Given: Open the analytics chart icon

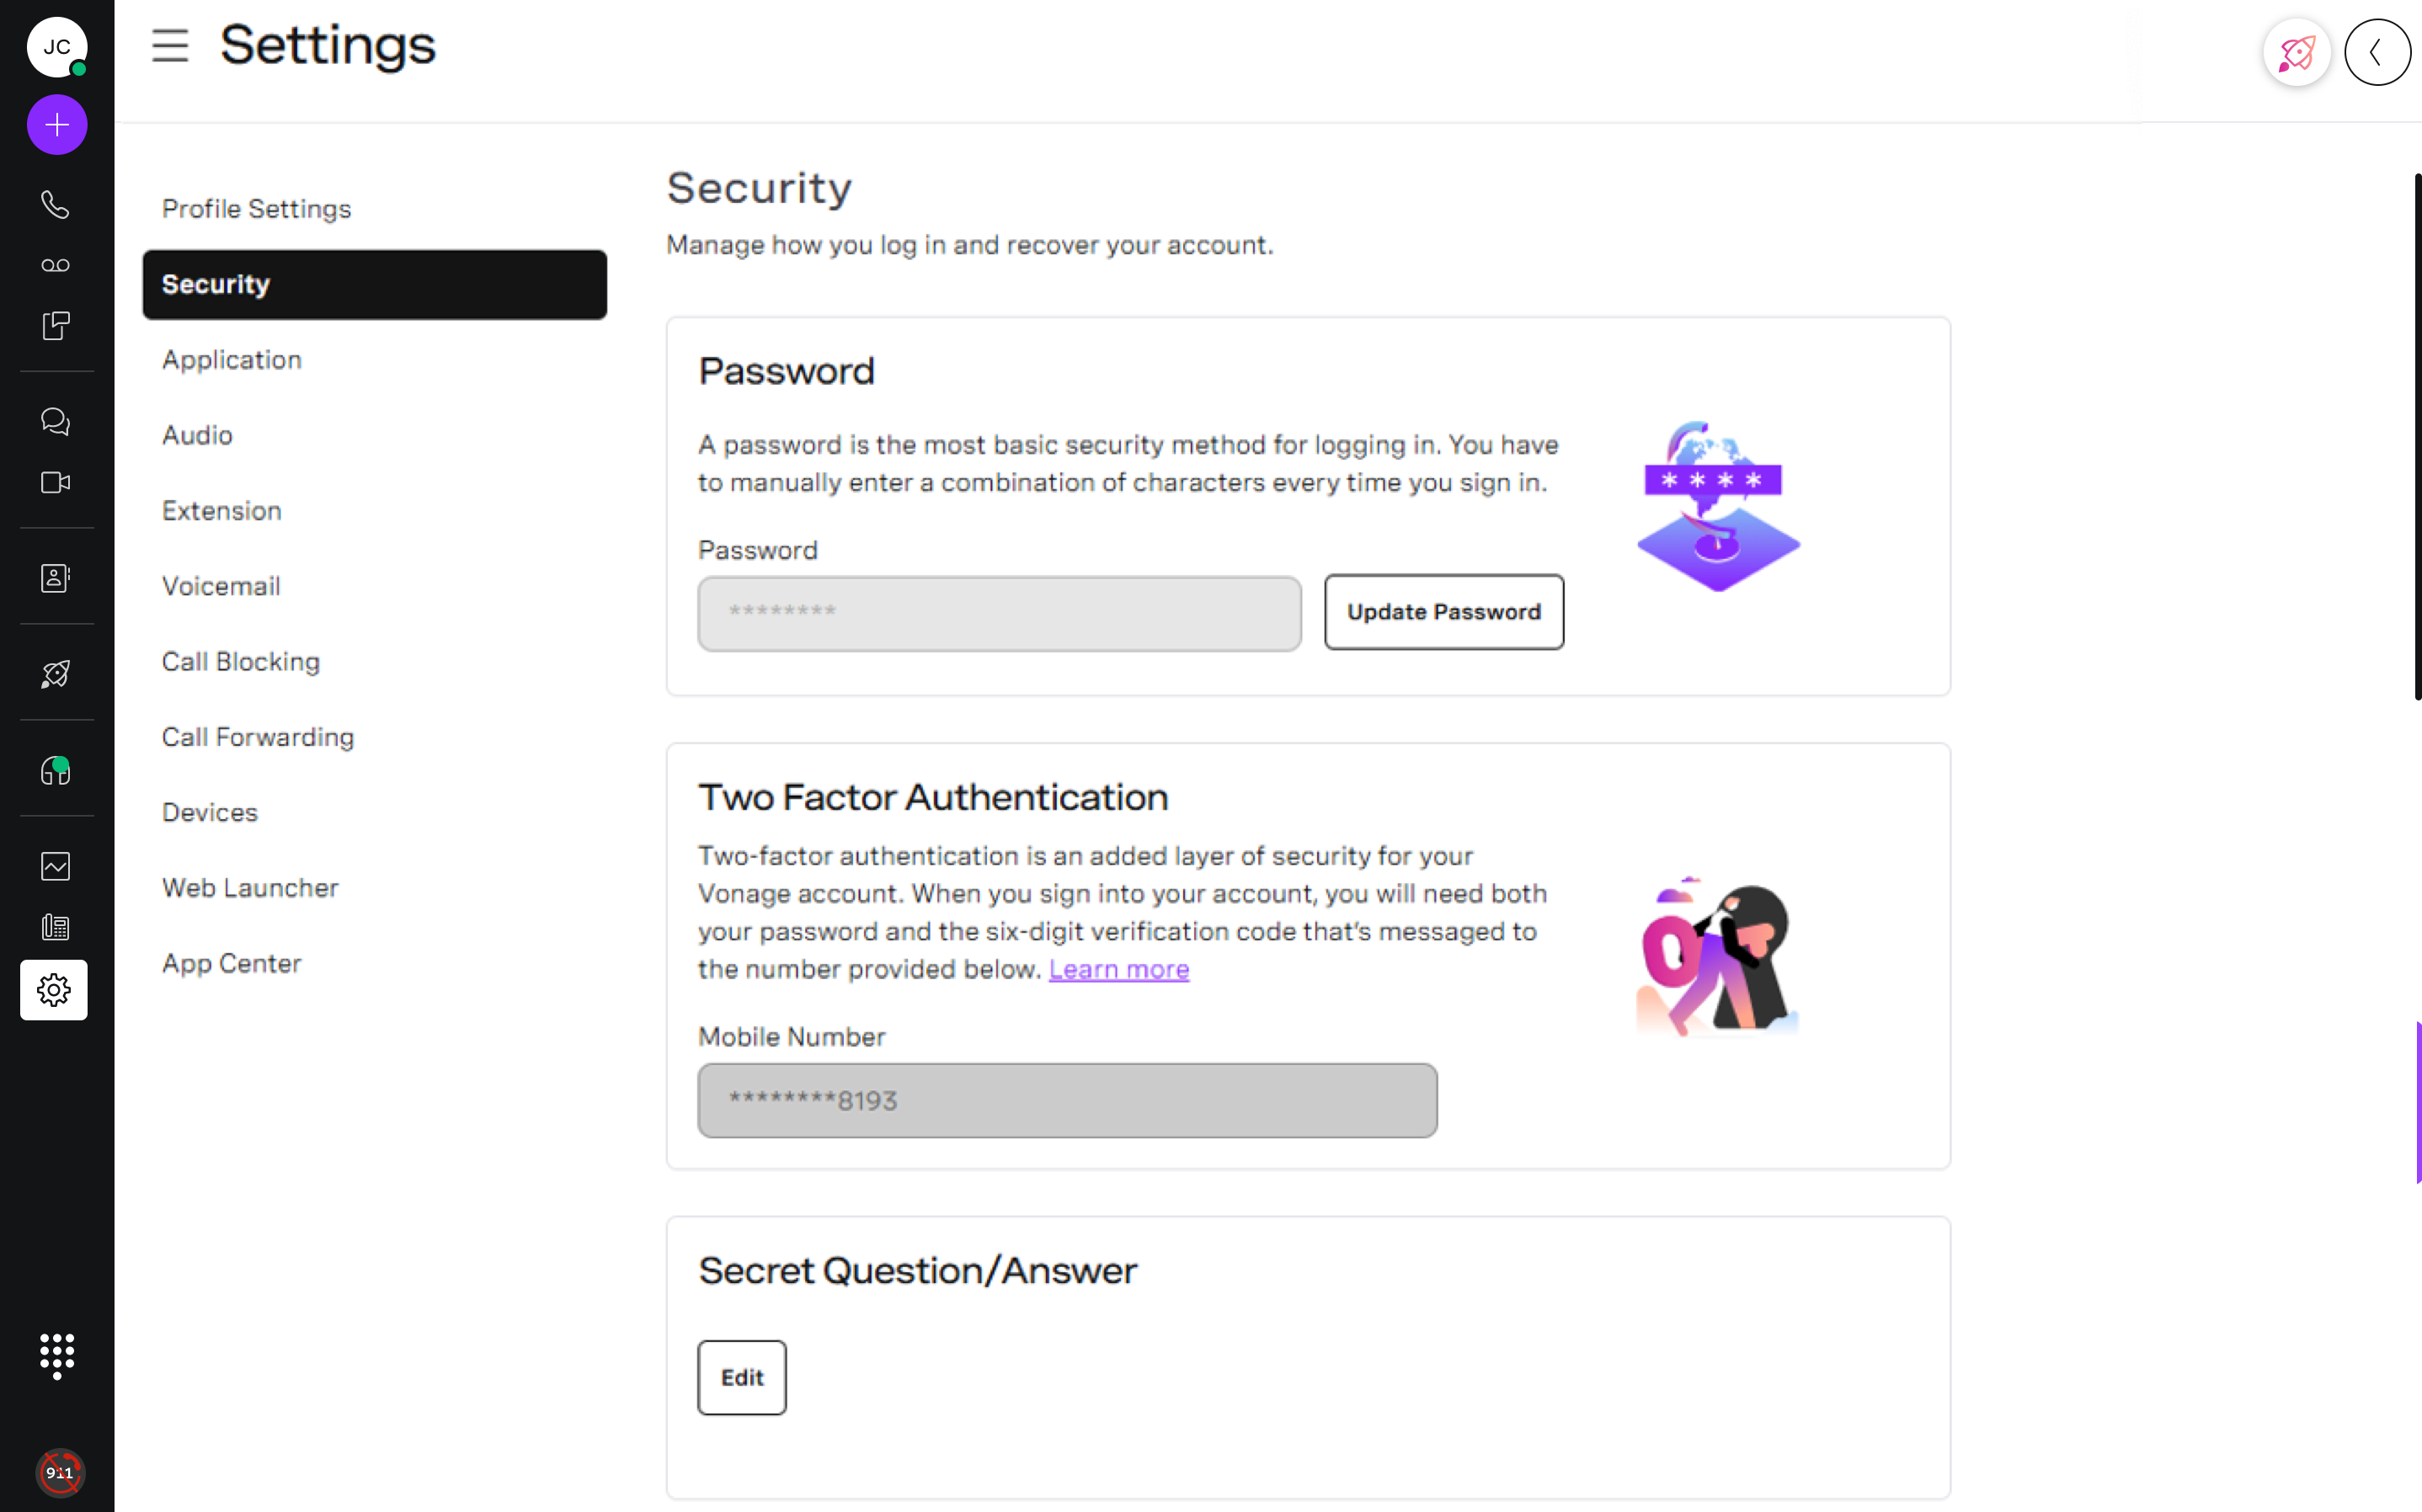Looking at the screenshot, I should [x=55, y=866].
